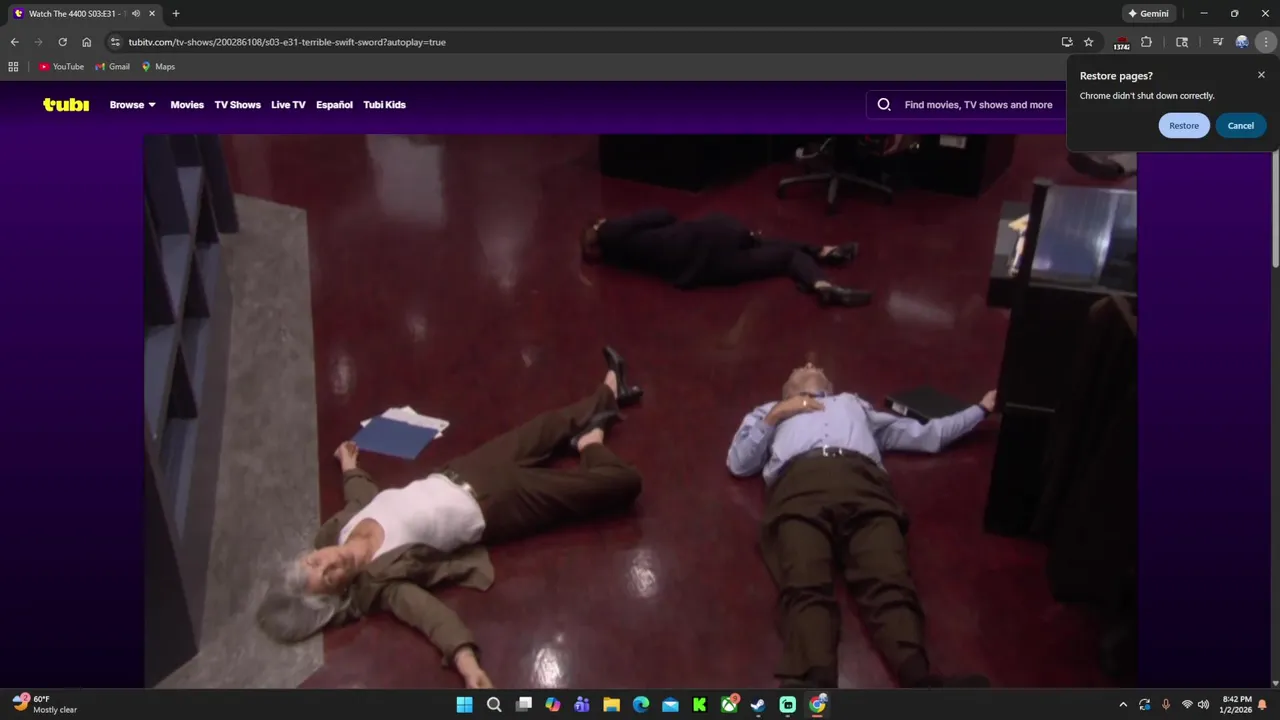Open Chrome's three-dot menu

pyautogui.click(x=1266, y=42)
